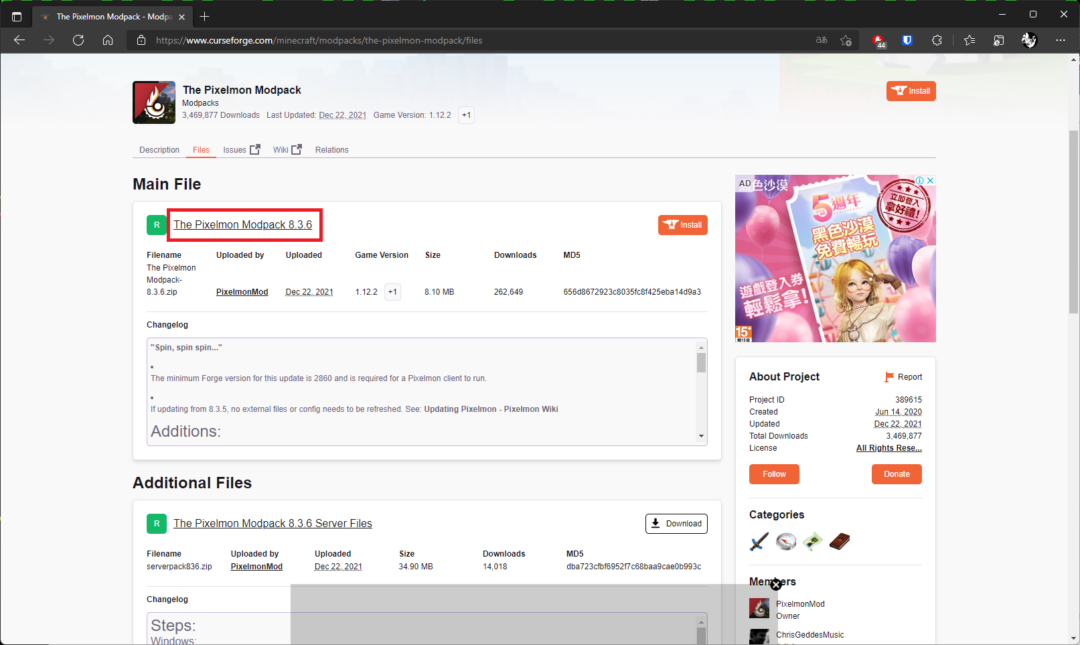This screenshot has width=1080, height=645.
Task: Open PixelmonMod owner member profile
Action: coord(800,604)
